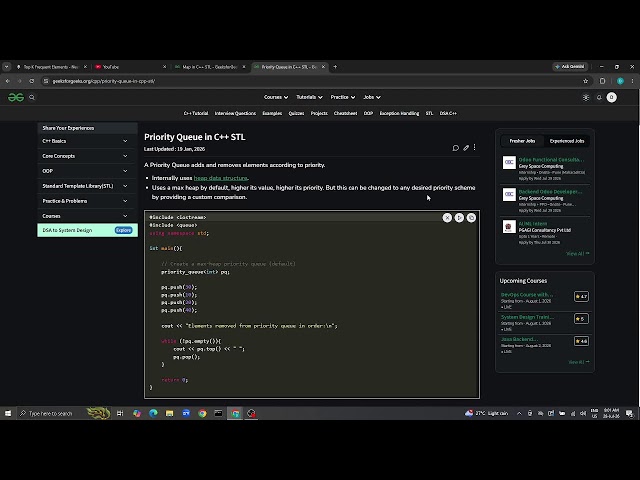This screenshot has width=640, height=480.
Task: Open the Tutorials dropdown menu
Action: point(309,97)
